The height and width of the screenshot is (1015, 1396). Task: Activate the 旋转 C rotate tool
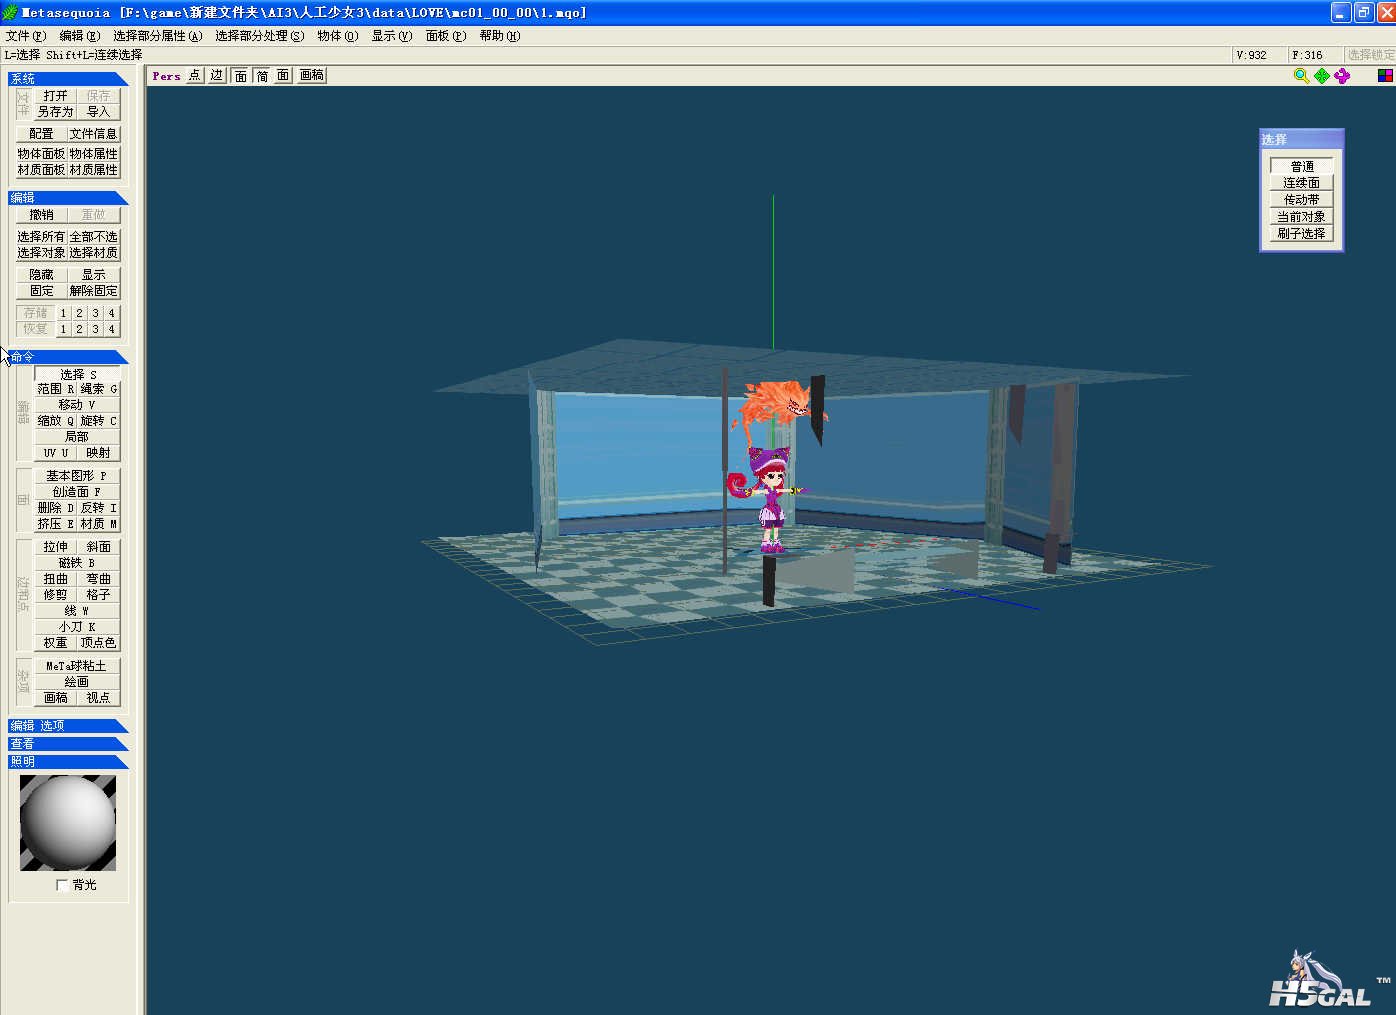click(x=99, y=421)
